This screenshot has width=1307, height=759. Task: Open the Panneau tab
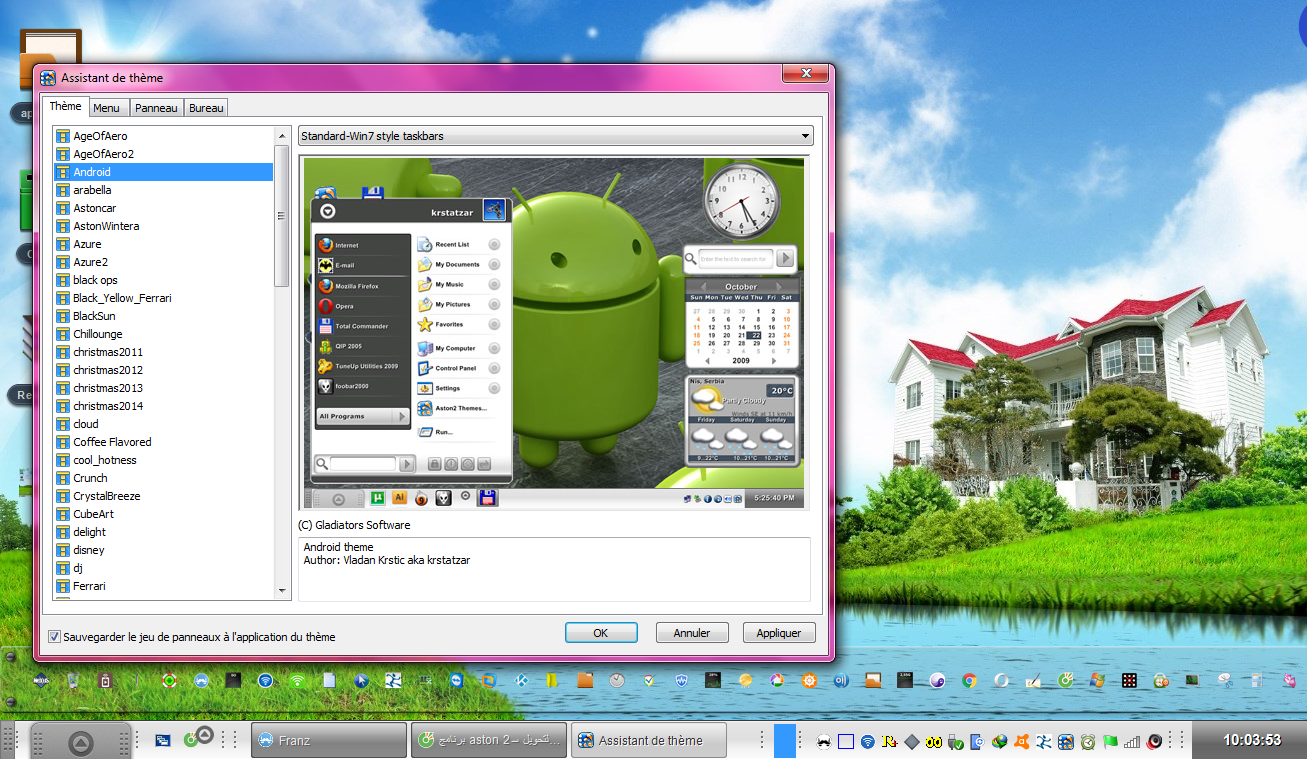click(x=156, y=108)
